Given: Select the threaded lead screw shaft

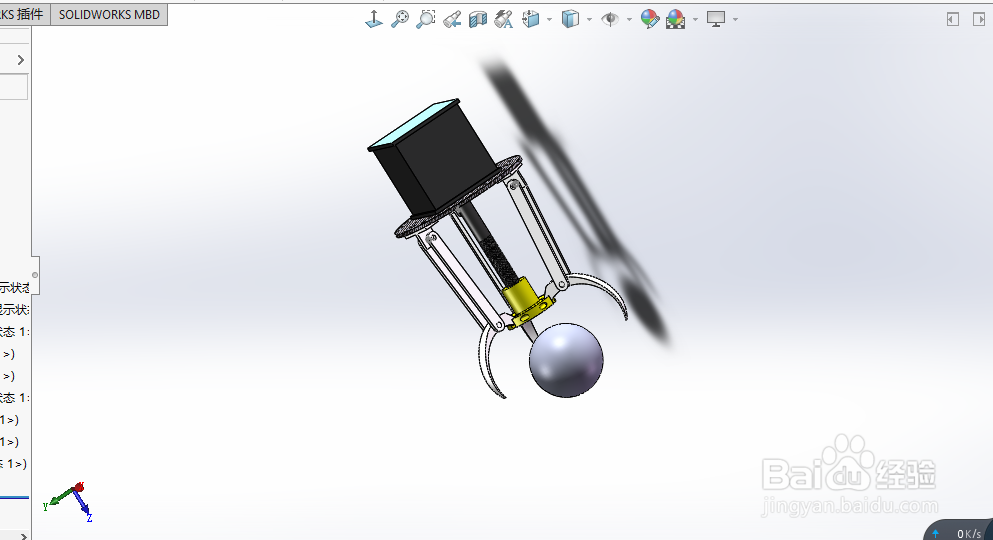Looking at the screenshot, I should pyautogui.click(x=499, y=260).
